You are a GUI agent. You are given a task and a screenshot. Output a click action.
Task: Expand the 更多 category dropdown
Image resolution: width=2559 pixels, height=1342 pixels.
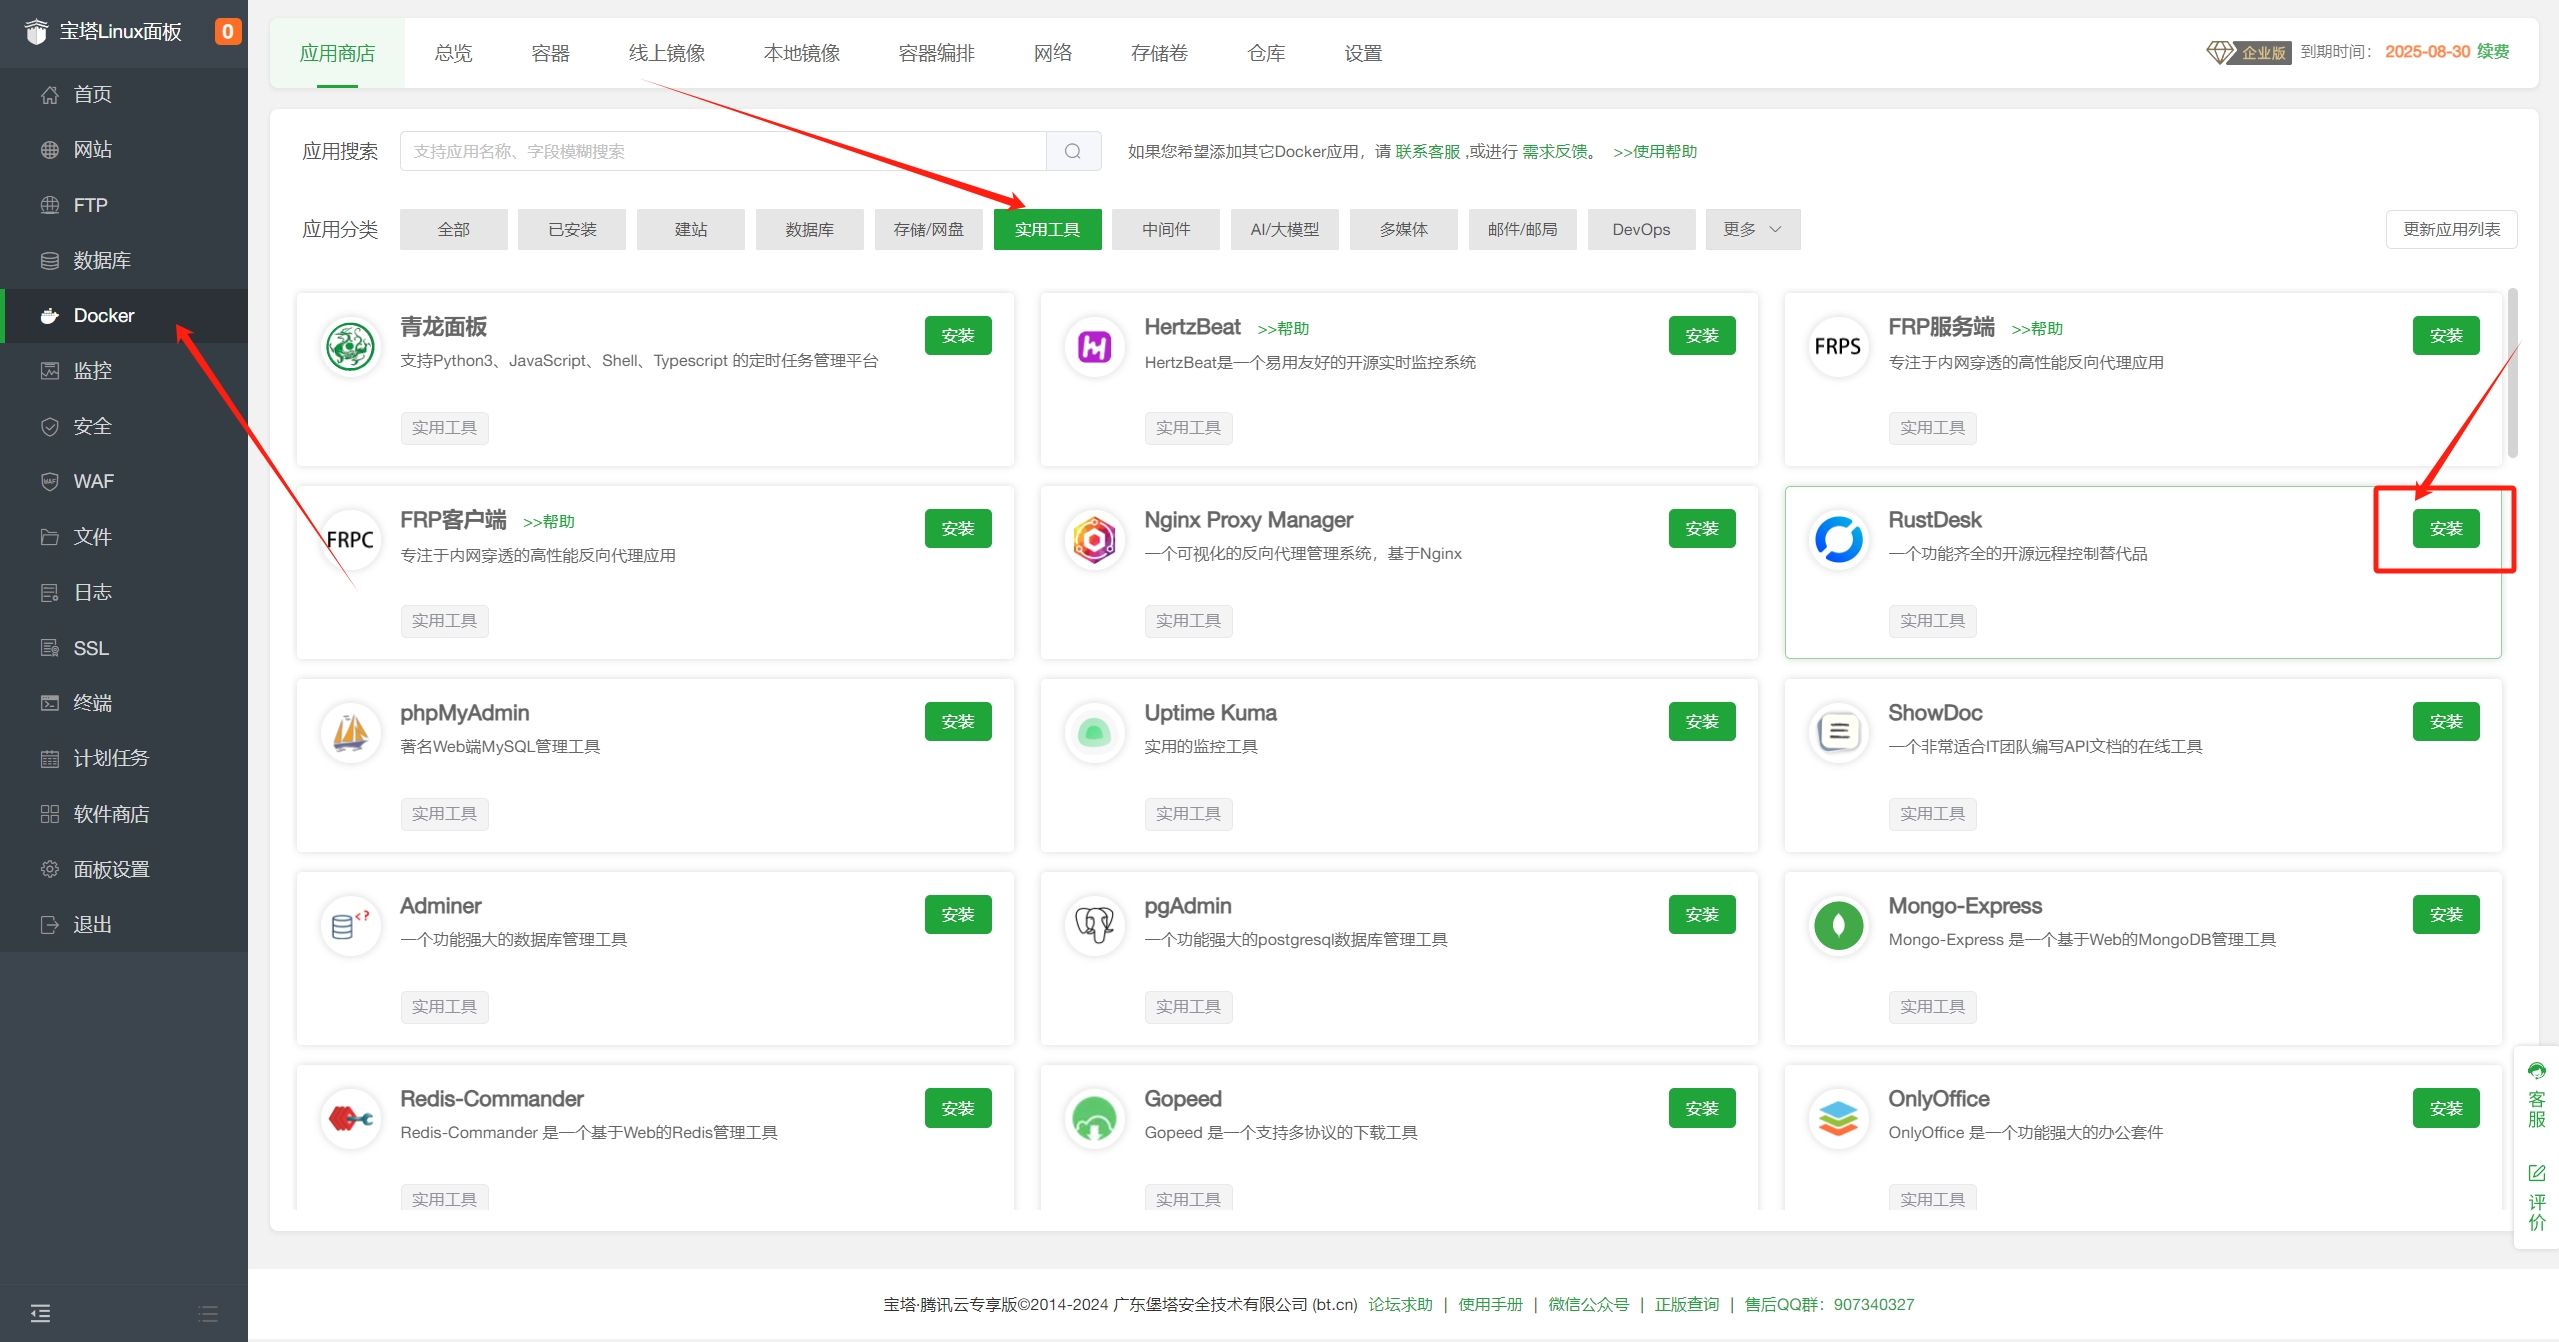[x=1752, y=229]
